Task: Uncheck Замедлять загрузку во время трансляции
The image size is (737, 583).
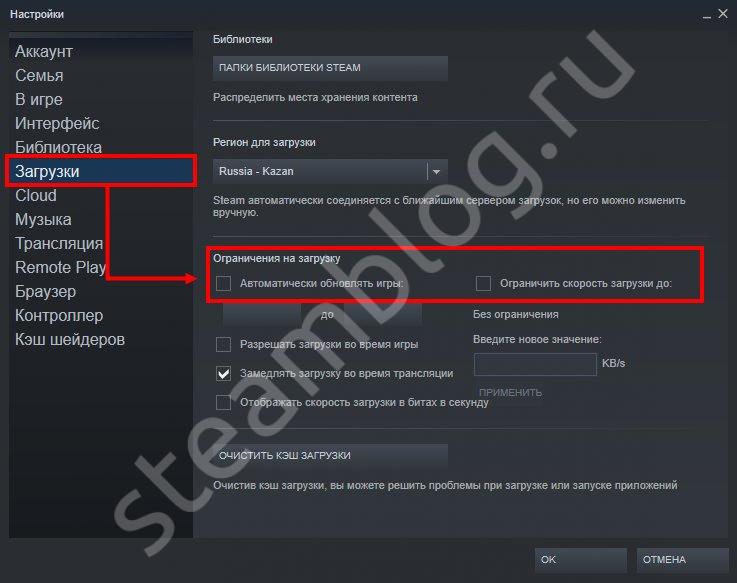Action: [x=223, y=373]
